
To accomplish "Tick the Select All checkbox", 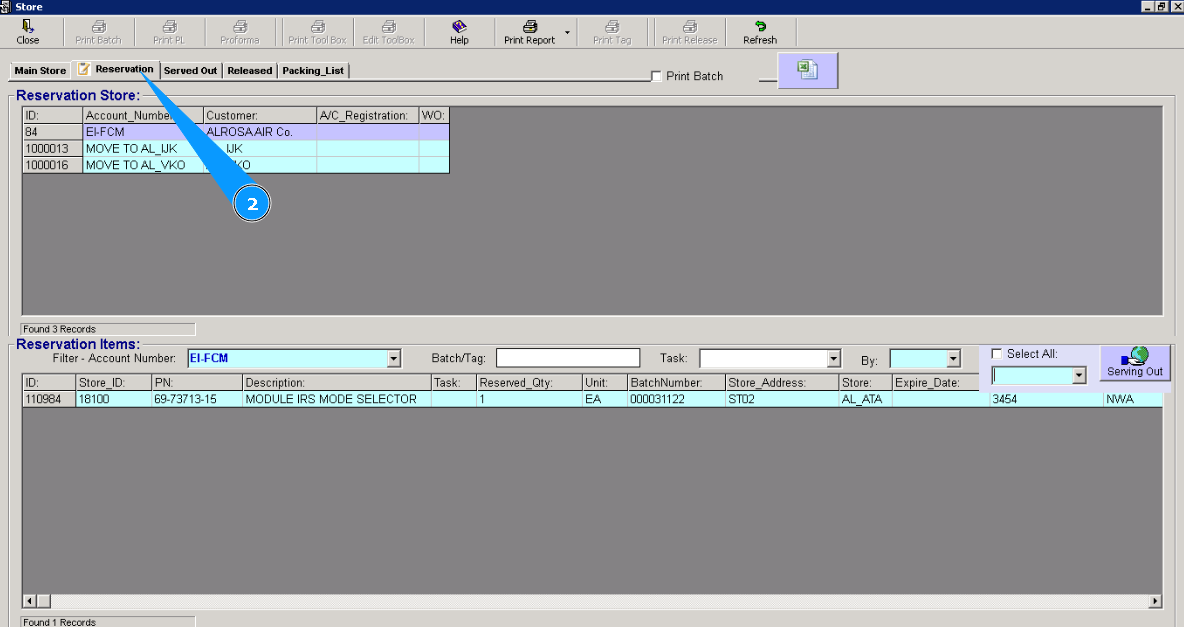I will coord(996,354).
